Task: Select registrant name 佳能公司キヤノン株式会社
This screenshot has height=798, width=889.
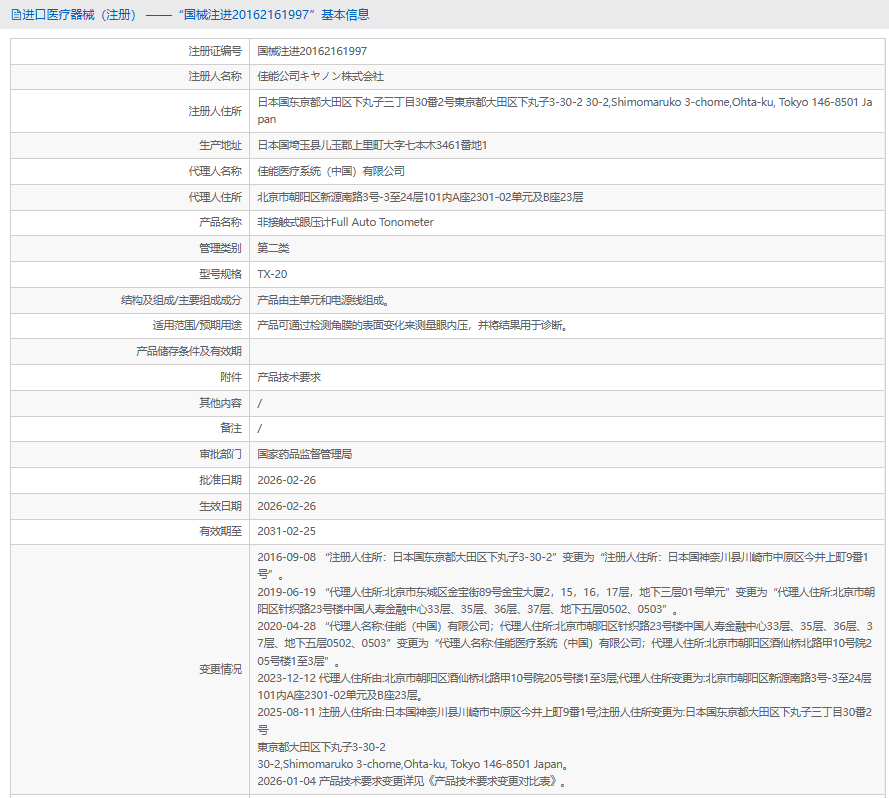Action: pos(320,77)
